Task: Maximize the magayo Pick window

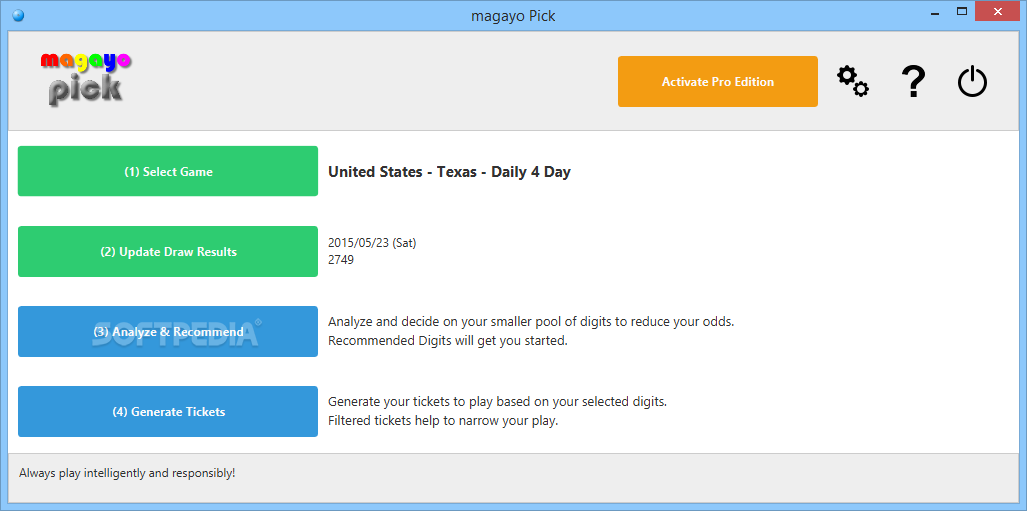Action: pos(962,12)
